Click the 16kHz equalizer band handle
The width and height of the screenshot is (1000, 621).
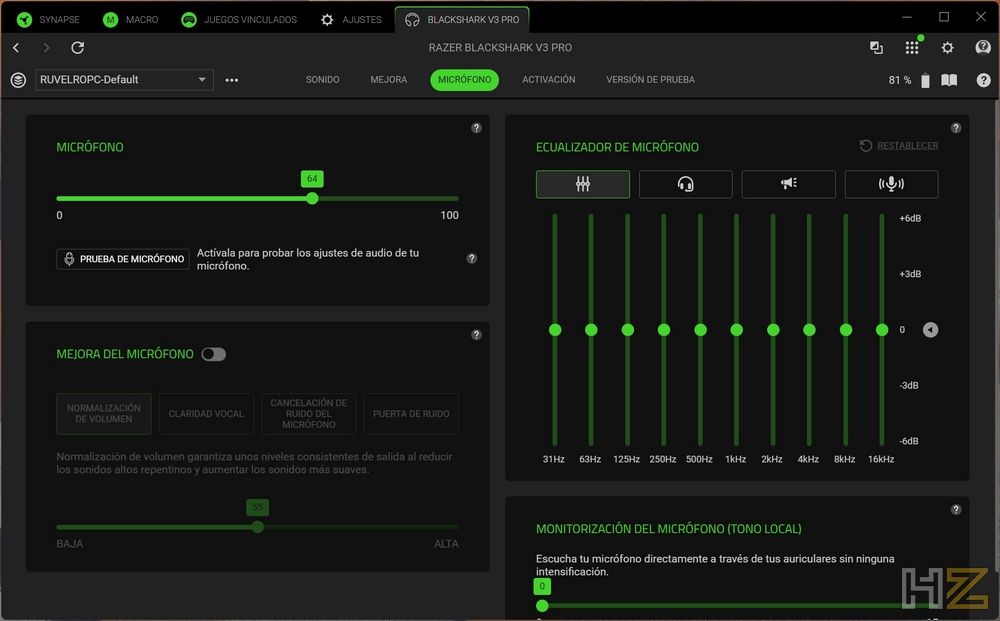click(x=882, y=330)
